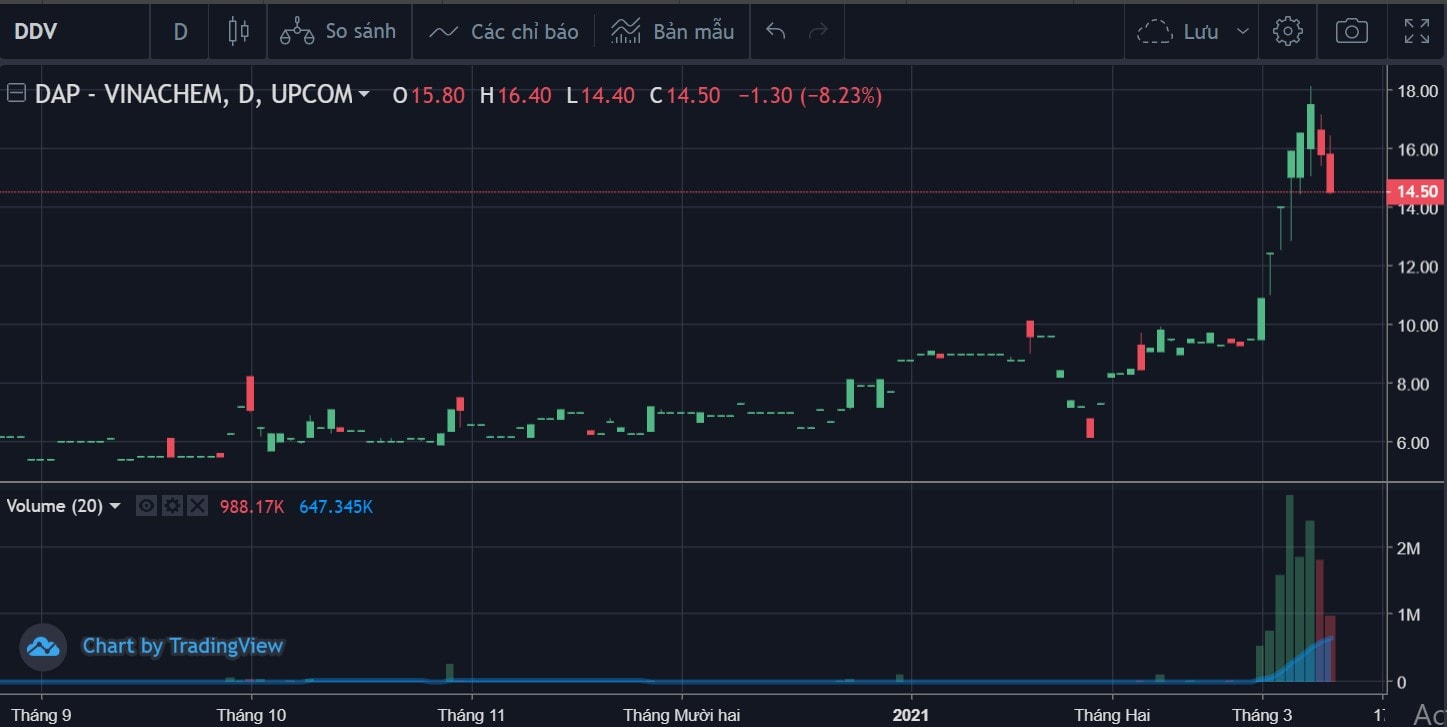Click the Tháng Hai time axis label
1447x727 pixels.
click(x=1112, y=715)
